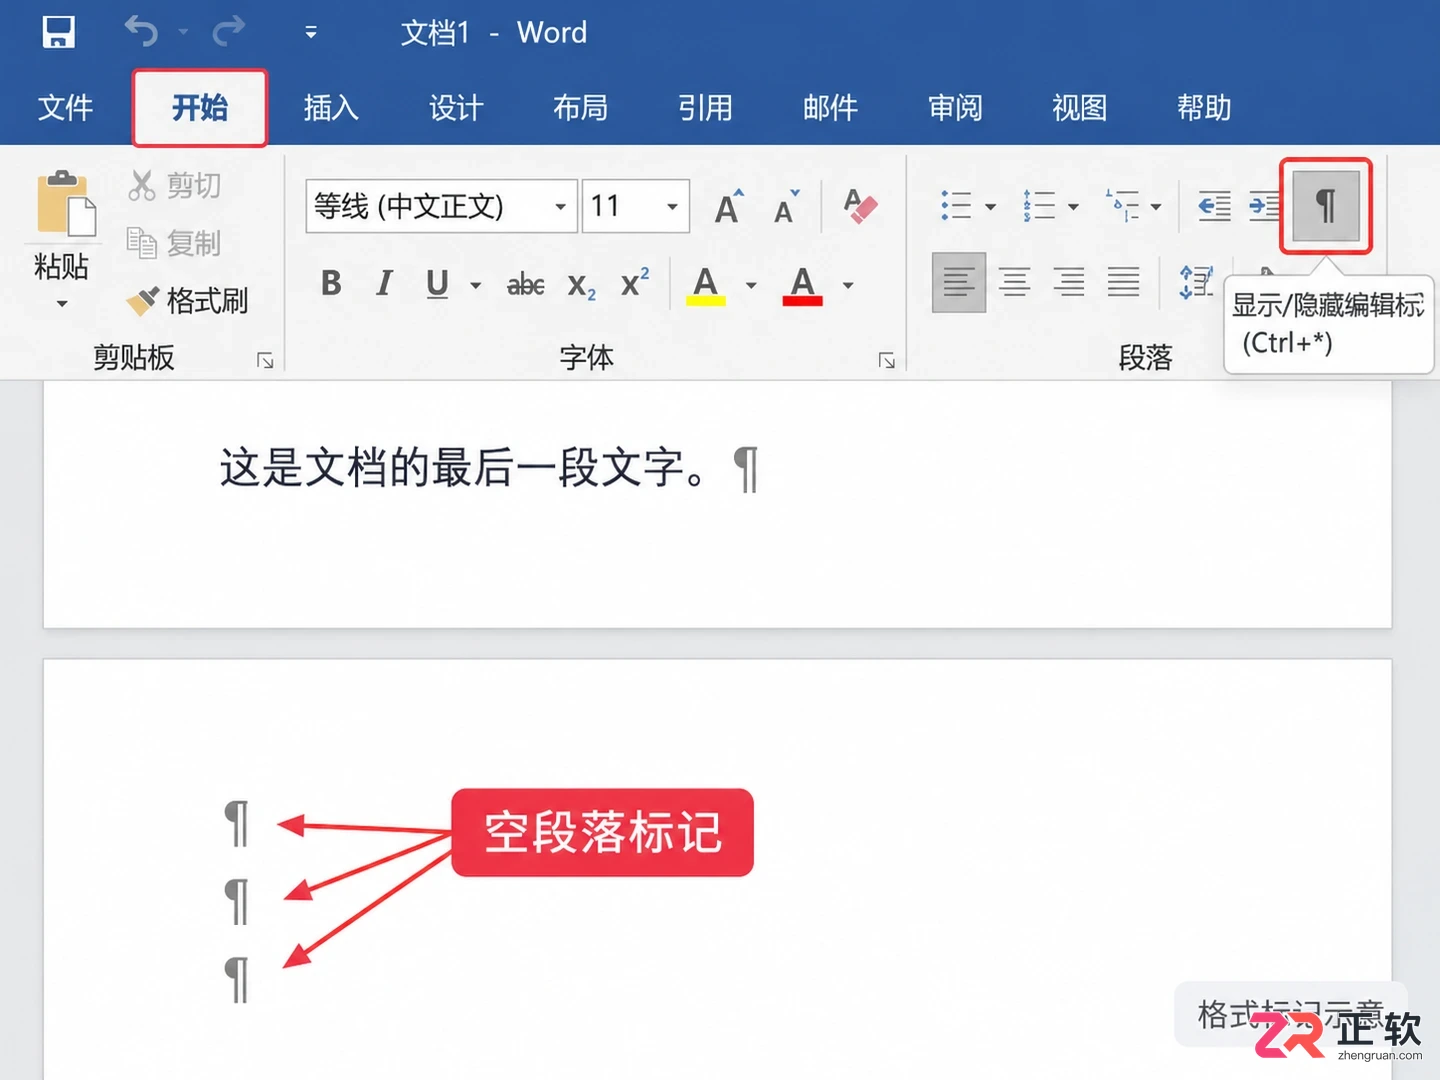Click the second empty paragraph mark on page two

tap(237, 901)
